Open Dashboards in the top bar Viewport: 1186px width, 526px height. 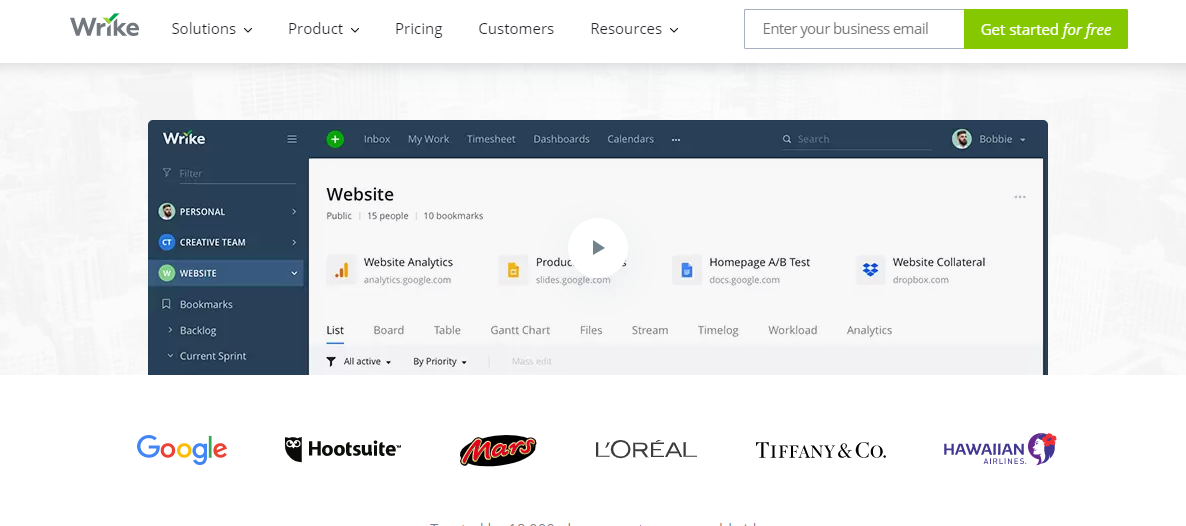[561, 139]
